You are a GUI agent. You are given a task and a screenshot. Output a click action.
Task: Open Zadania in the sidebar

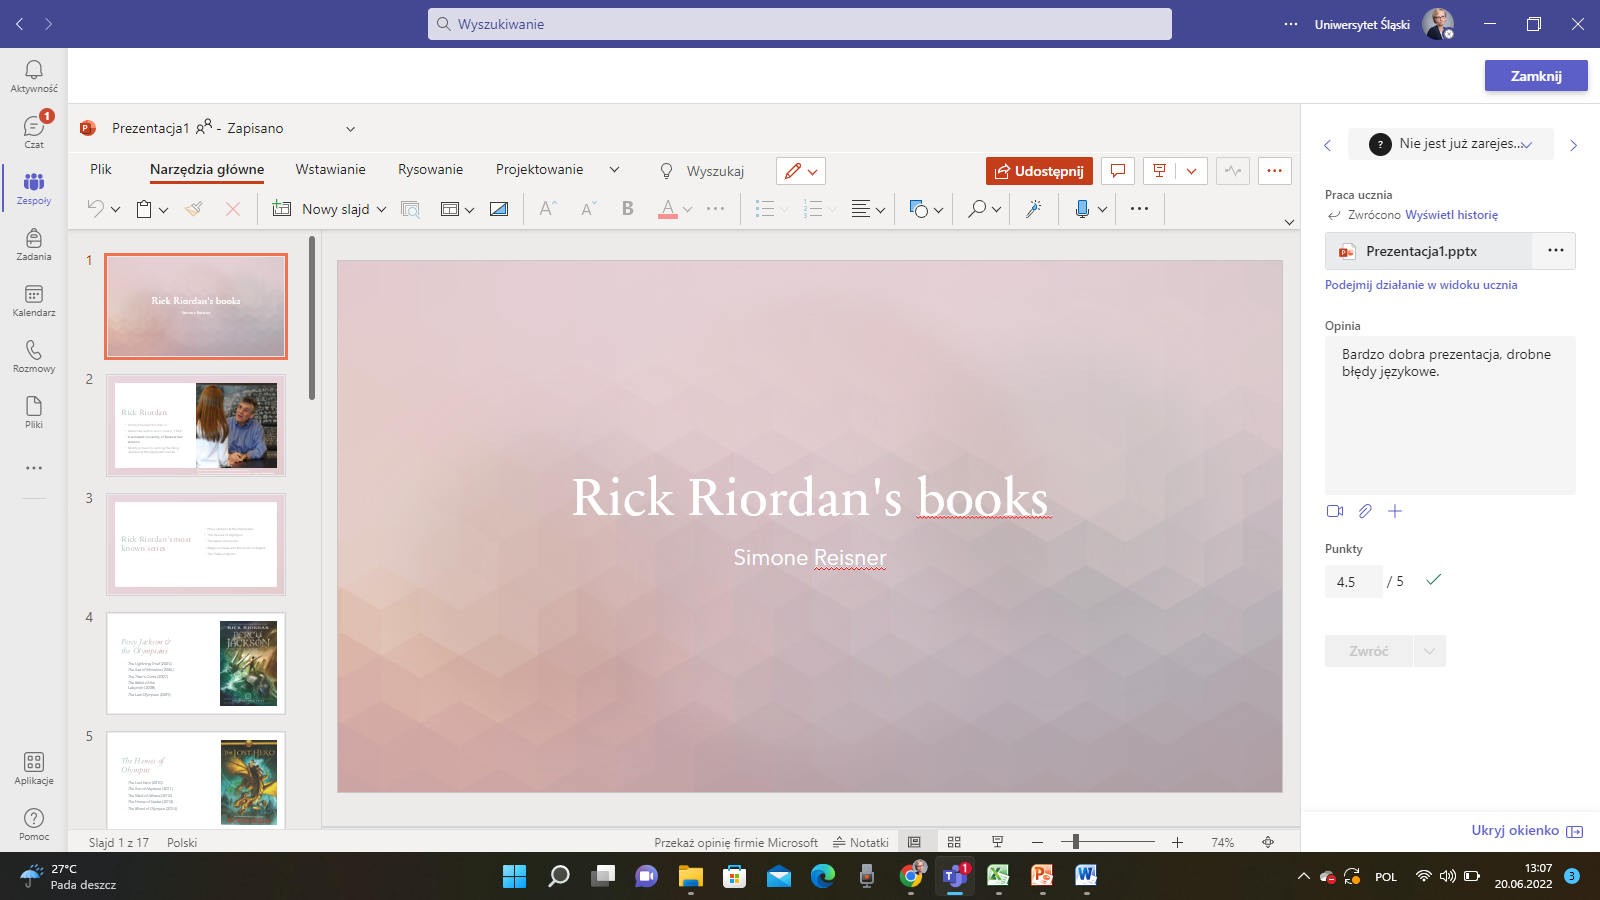34,243
